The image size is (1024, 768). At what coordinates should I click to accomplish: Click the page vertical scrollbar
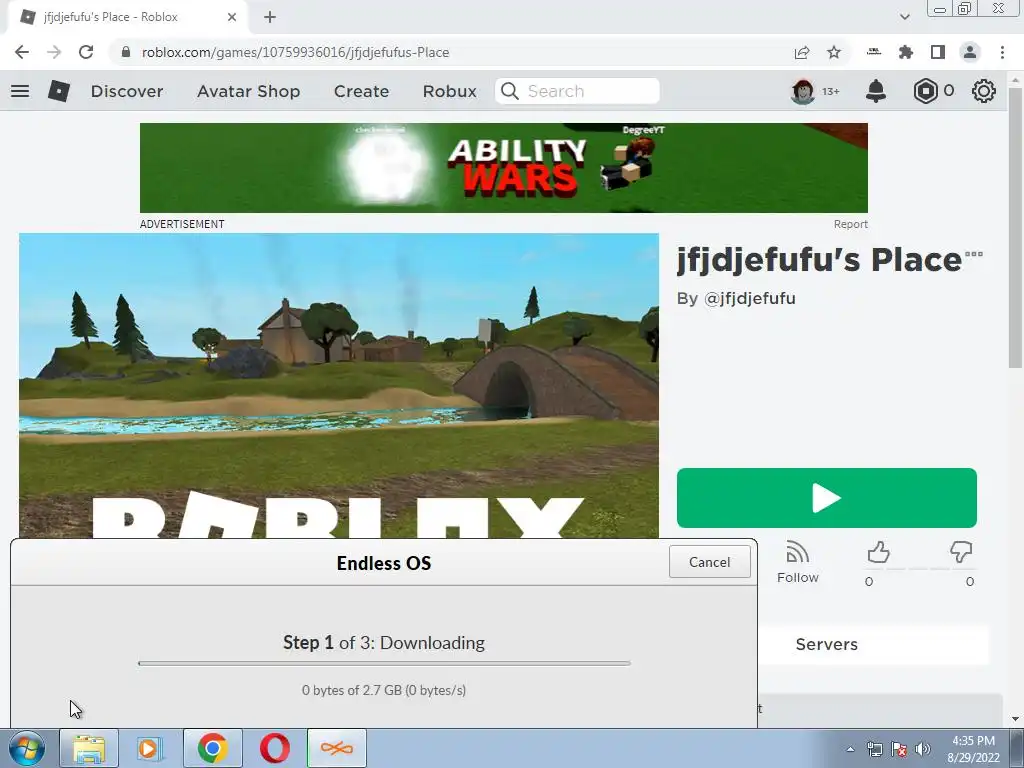tap(1015, 227)
